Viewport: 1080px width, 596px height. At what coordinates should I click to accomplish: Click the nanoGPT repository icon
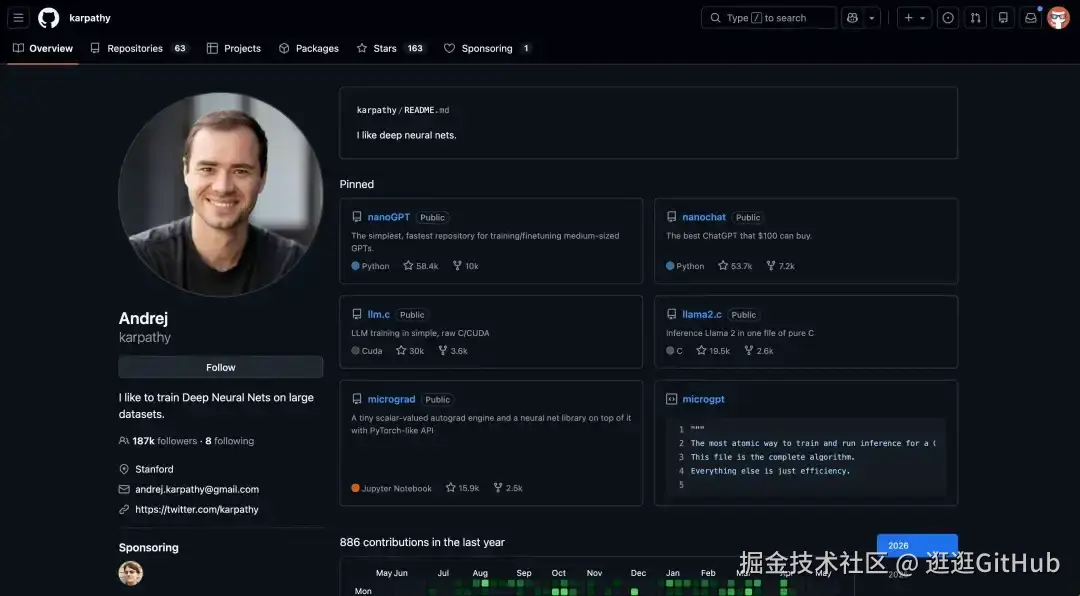(357, 217)
